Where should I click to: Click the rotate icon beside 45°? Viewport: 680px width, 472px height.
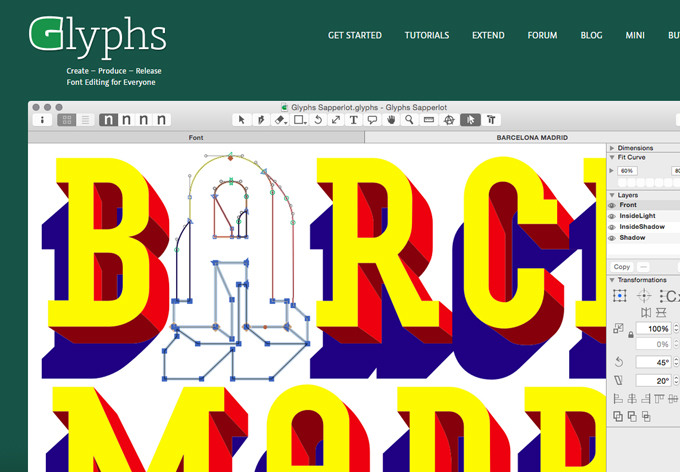tap(619, 362)
